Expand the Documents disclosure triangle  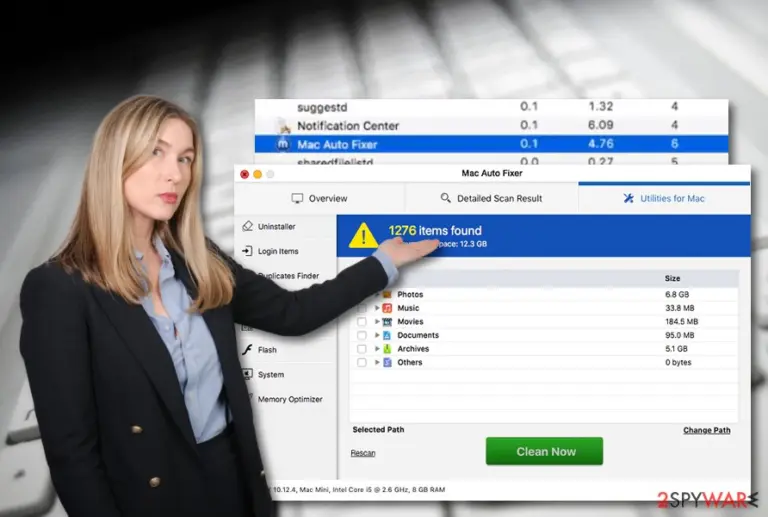[377, 335]
